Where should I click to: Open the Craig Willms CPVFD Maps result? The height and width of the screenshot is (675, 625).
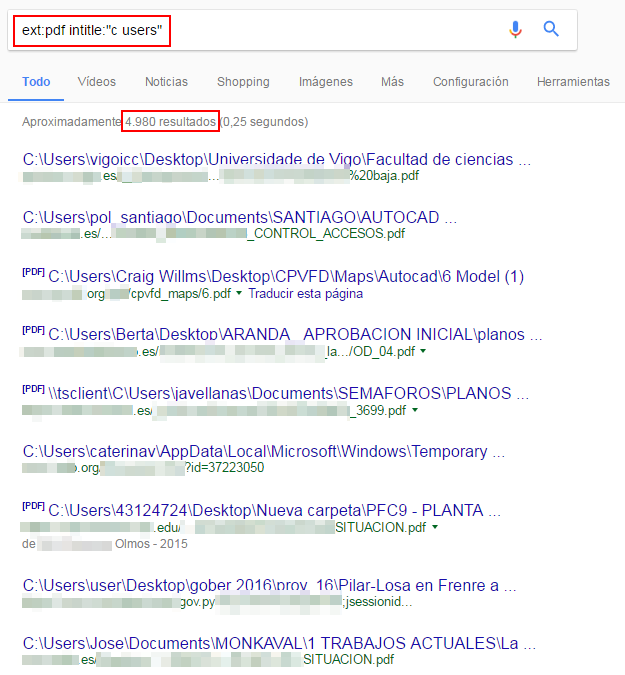pos(286,276)
